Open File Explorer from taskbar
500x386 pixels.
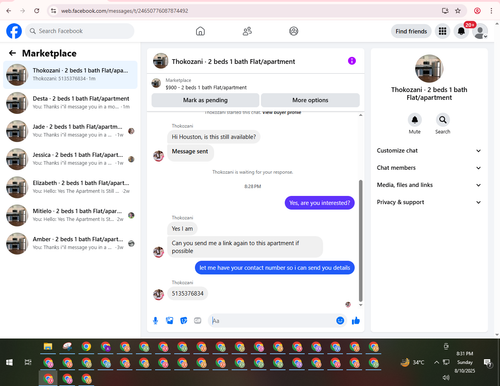click(48, 347)
